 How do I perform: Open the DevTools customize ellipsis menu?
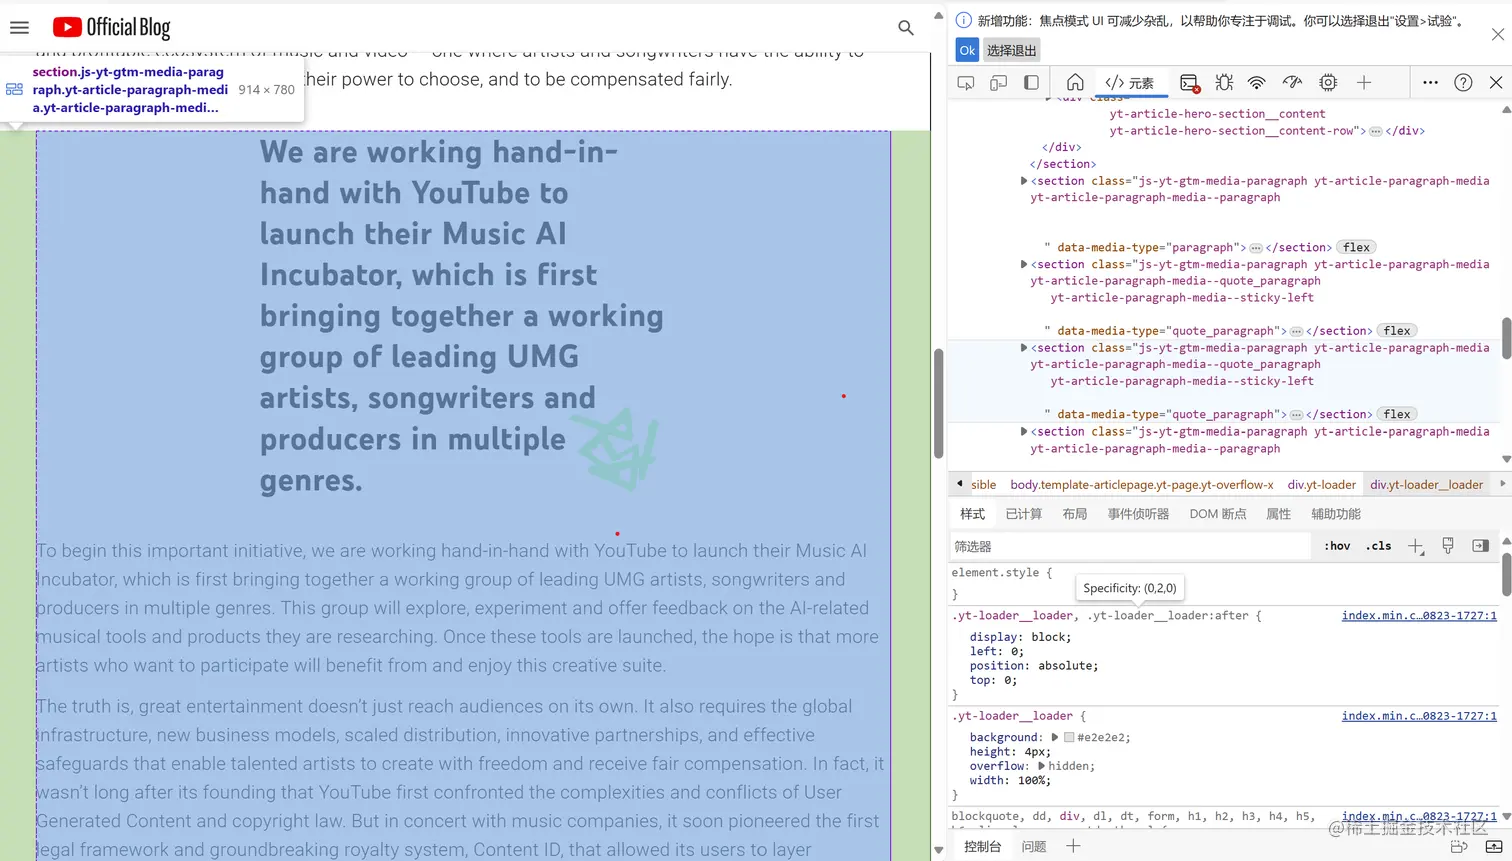pos(1431,83)
